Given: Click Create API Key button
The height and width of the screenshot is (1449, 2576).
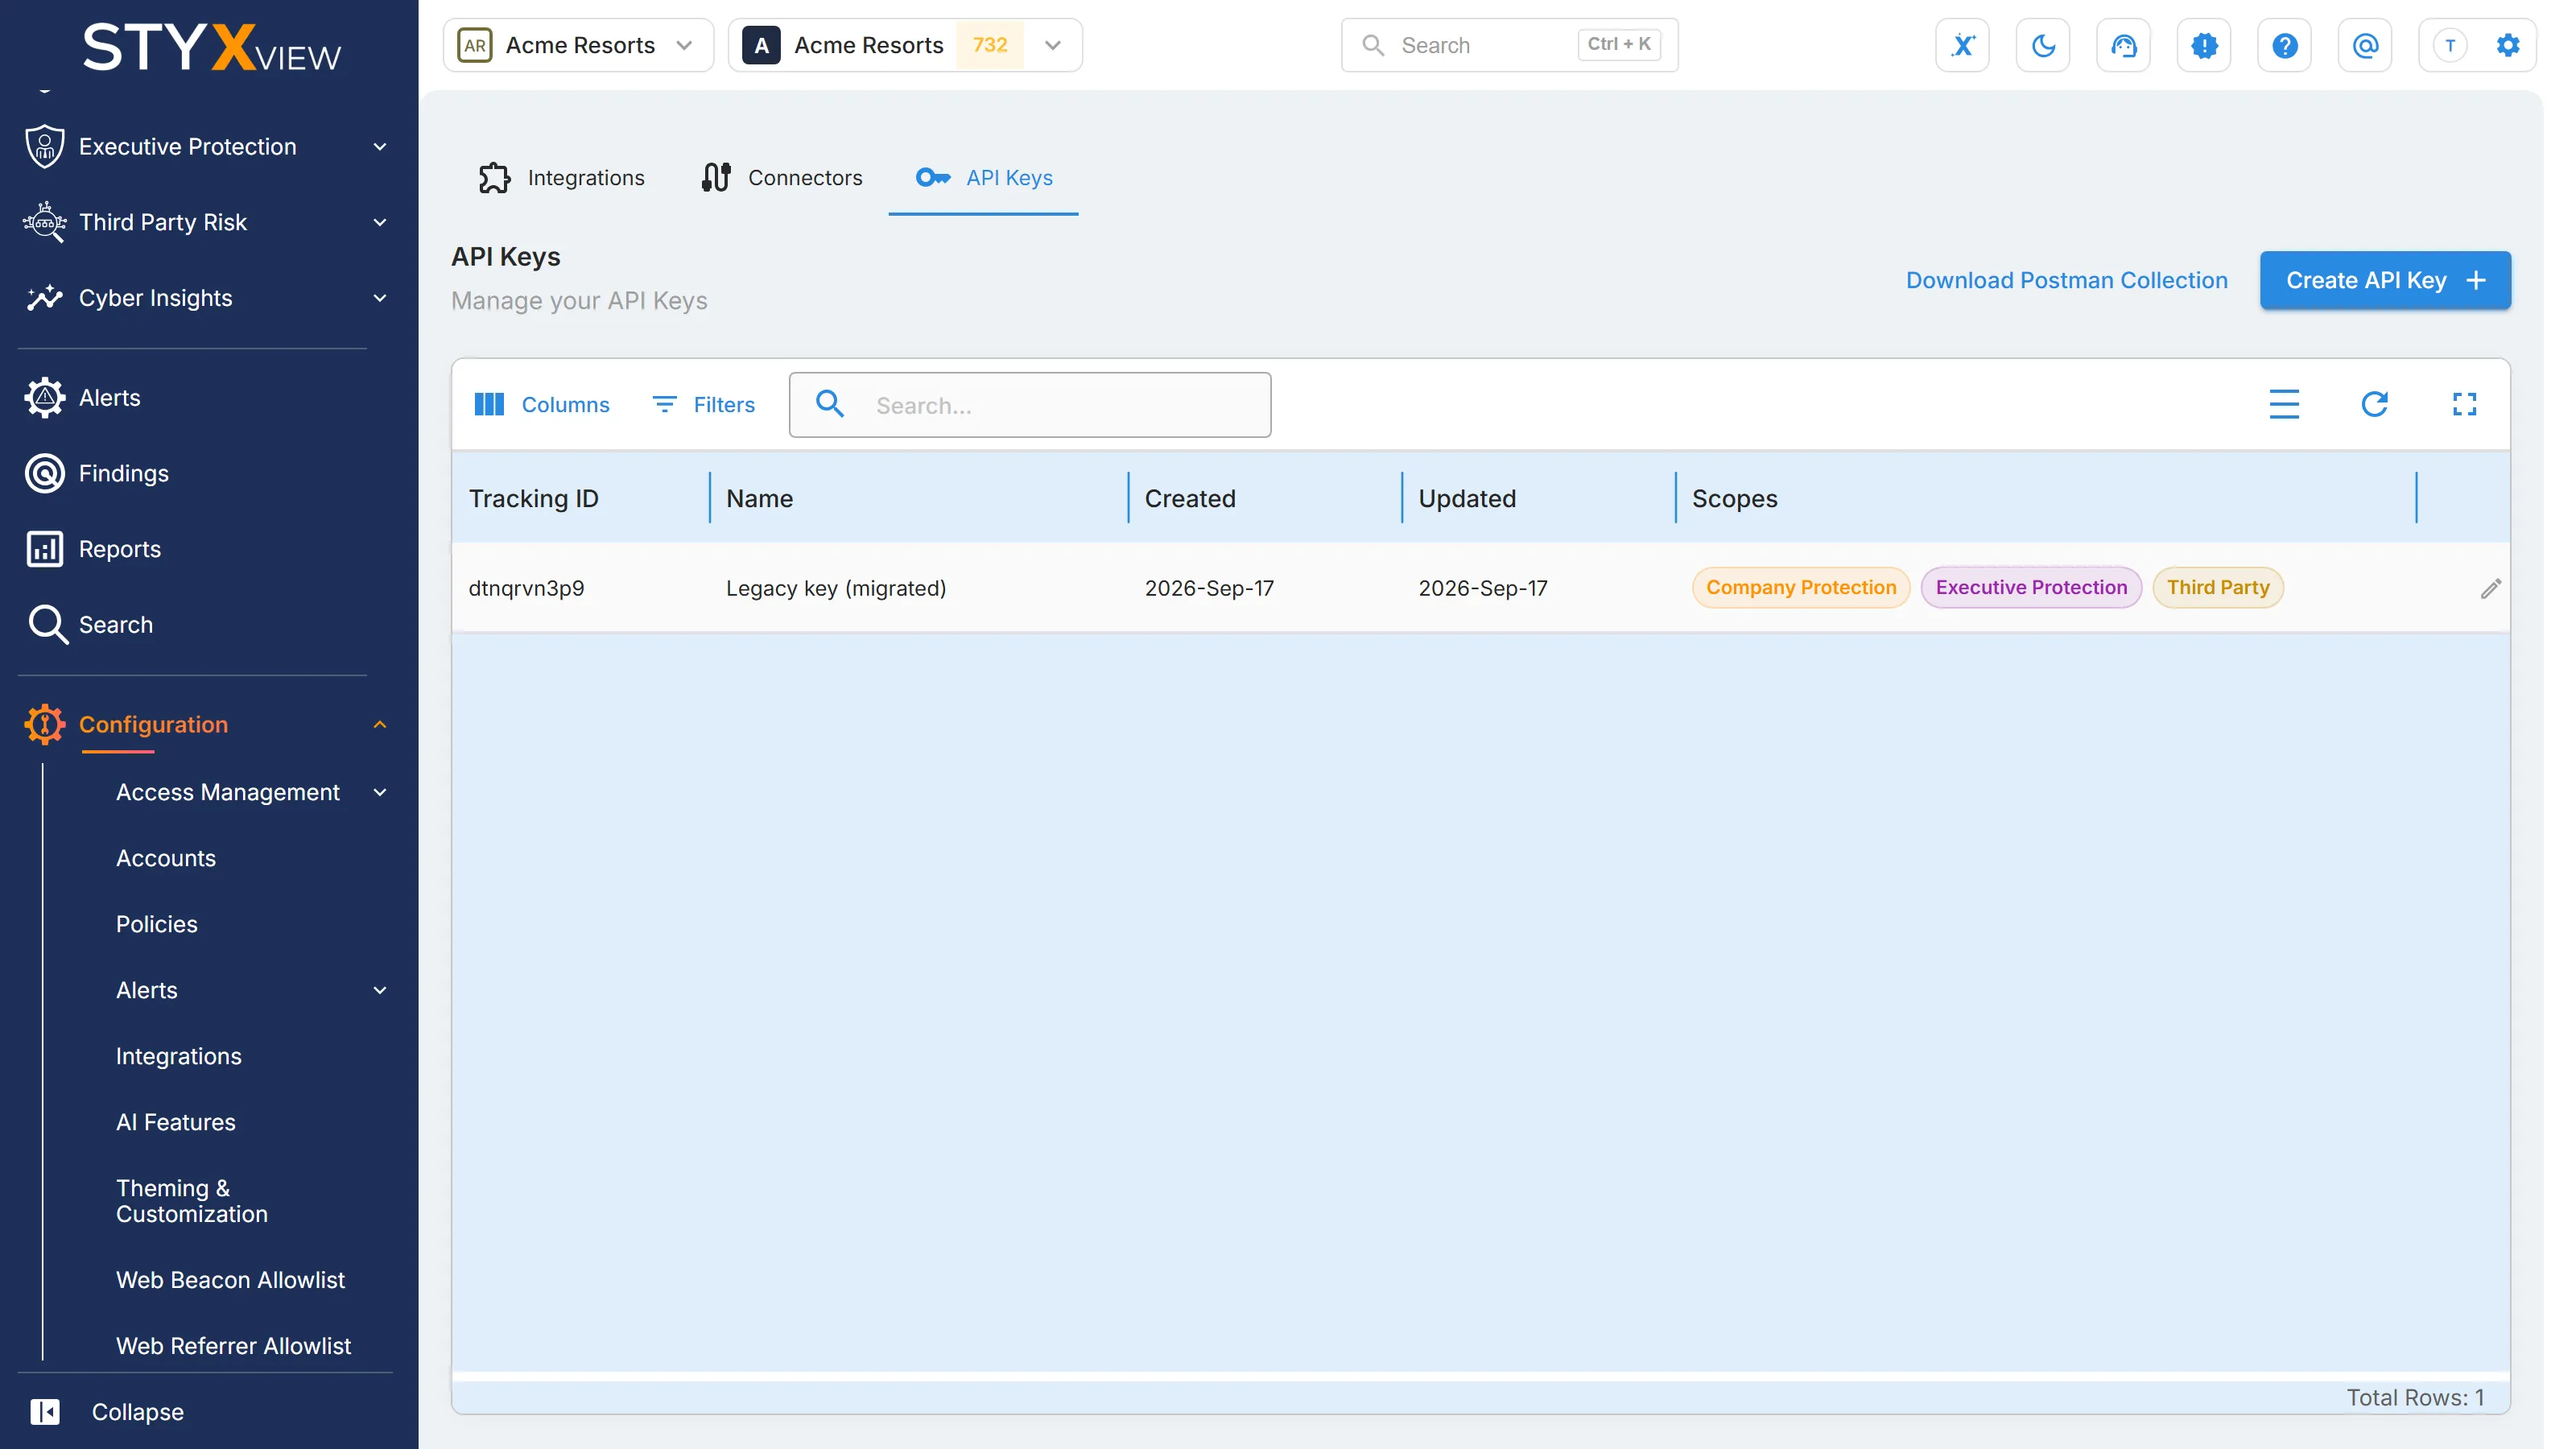Looking at the screenshot, I should click(x=2385, y=280).
